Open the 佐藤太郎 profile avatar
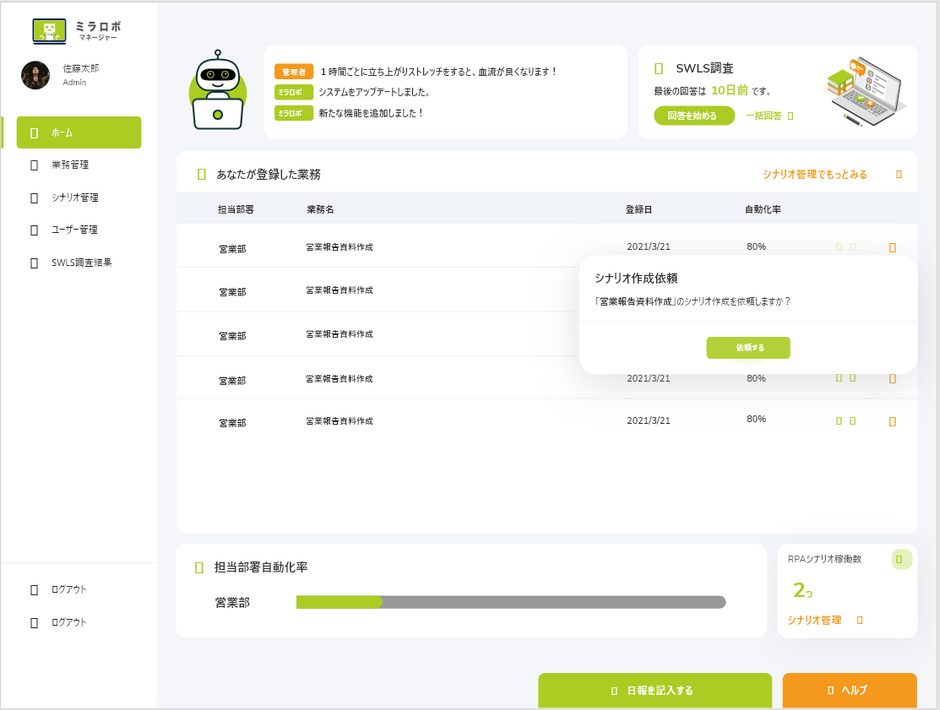This screenshot has width=940, height=710. pos(35,75)
